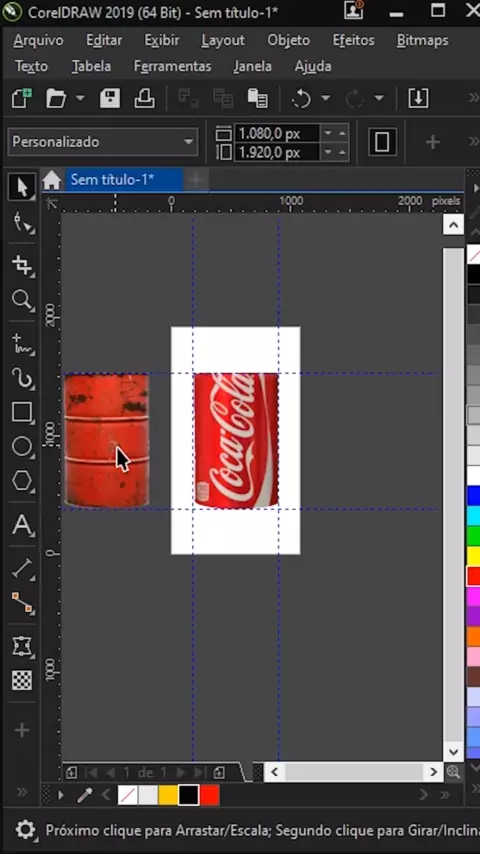The height and width of the screenshot is (854, 480).
Task: Open the Exibir menu
Action: pos(162,40)
